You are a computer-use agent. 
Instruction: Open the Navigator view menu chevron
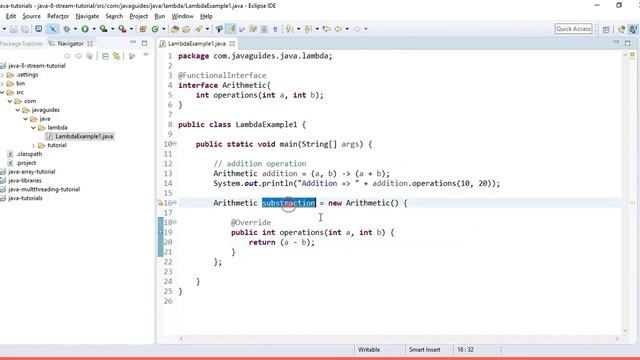[146, 55]
